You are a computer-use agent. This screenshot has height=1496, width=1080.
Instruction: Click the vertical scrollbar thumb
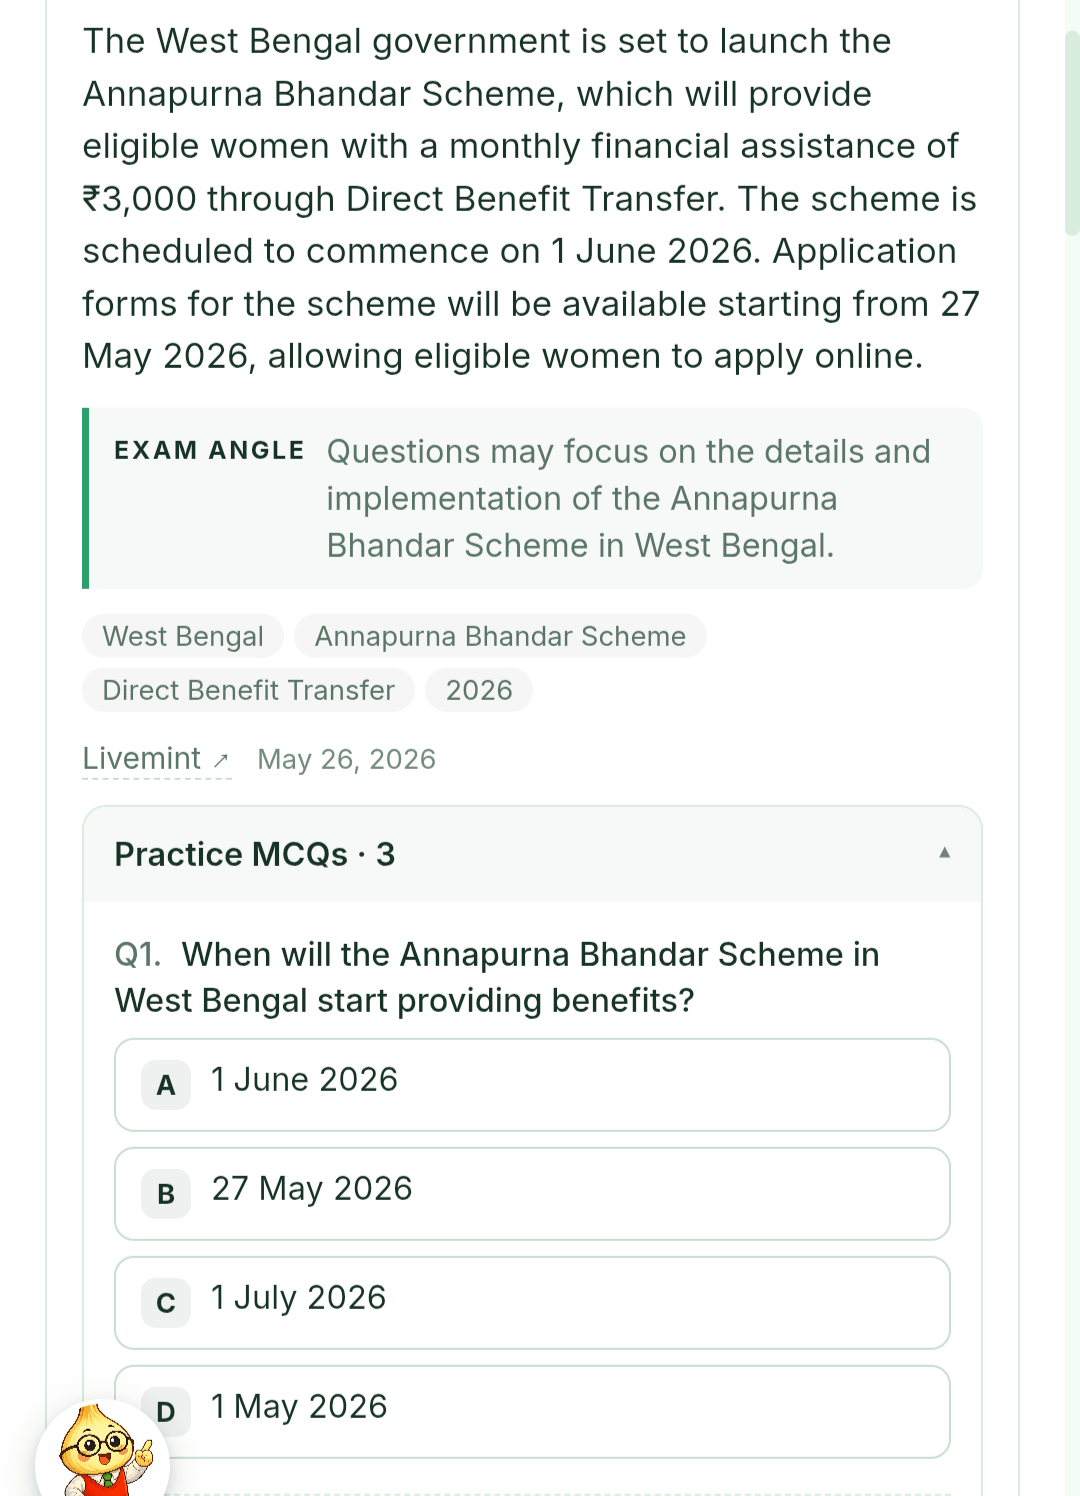point(1072,133)
